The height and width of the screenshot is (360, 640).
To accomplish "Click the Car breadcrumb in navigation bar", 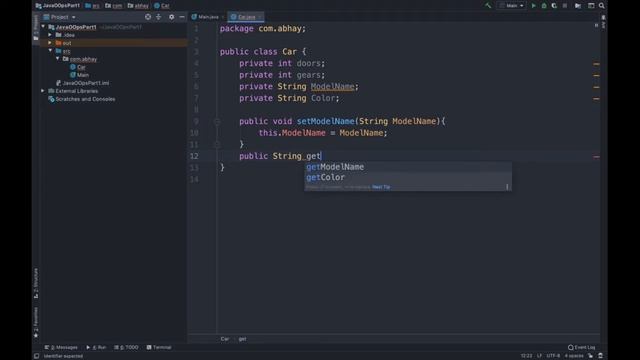I will point(162,6).
